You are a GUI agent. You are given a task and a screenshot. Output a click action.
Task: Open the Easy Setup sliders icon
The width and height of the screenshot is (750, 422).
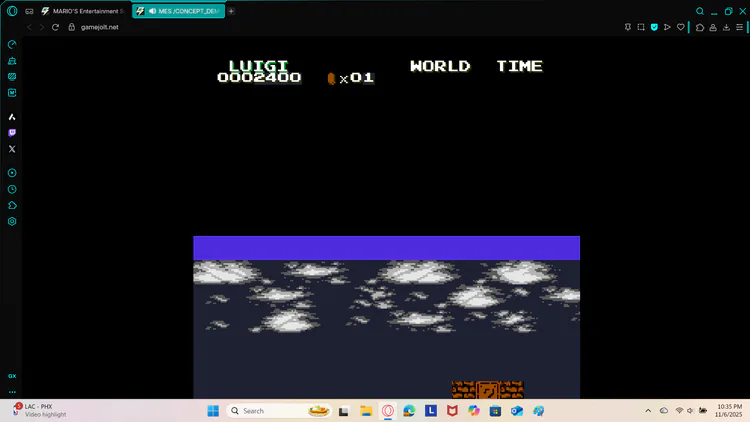[739, 27]
